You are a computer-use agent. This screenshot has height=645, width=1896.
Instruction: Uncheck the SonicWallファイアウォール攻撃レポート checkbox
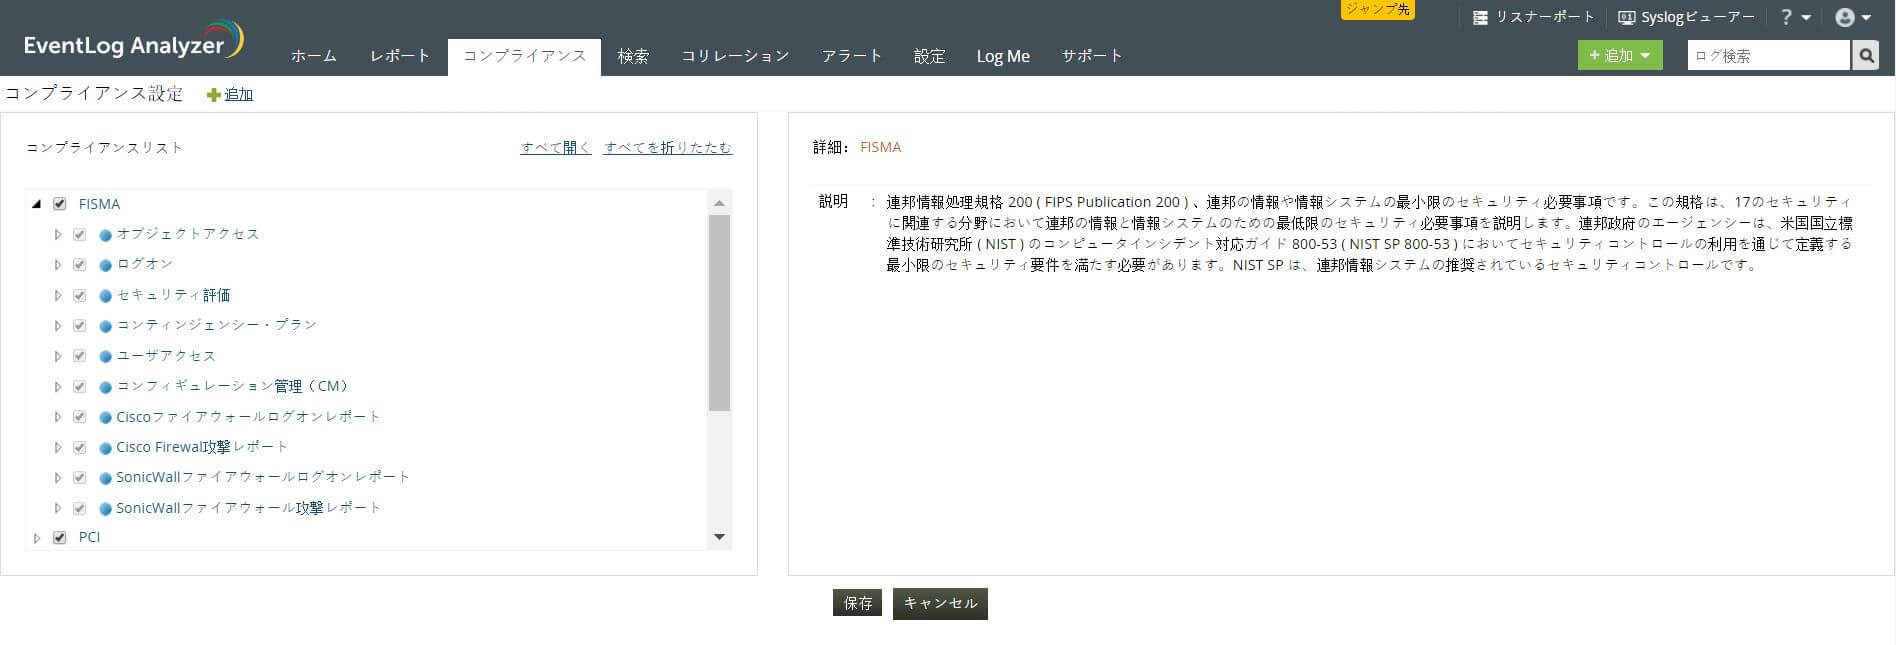pos(79,508)
